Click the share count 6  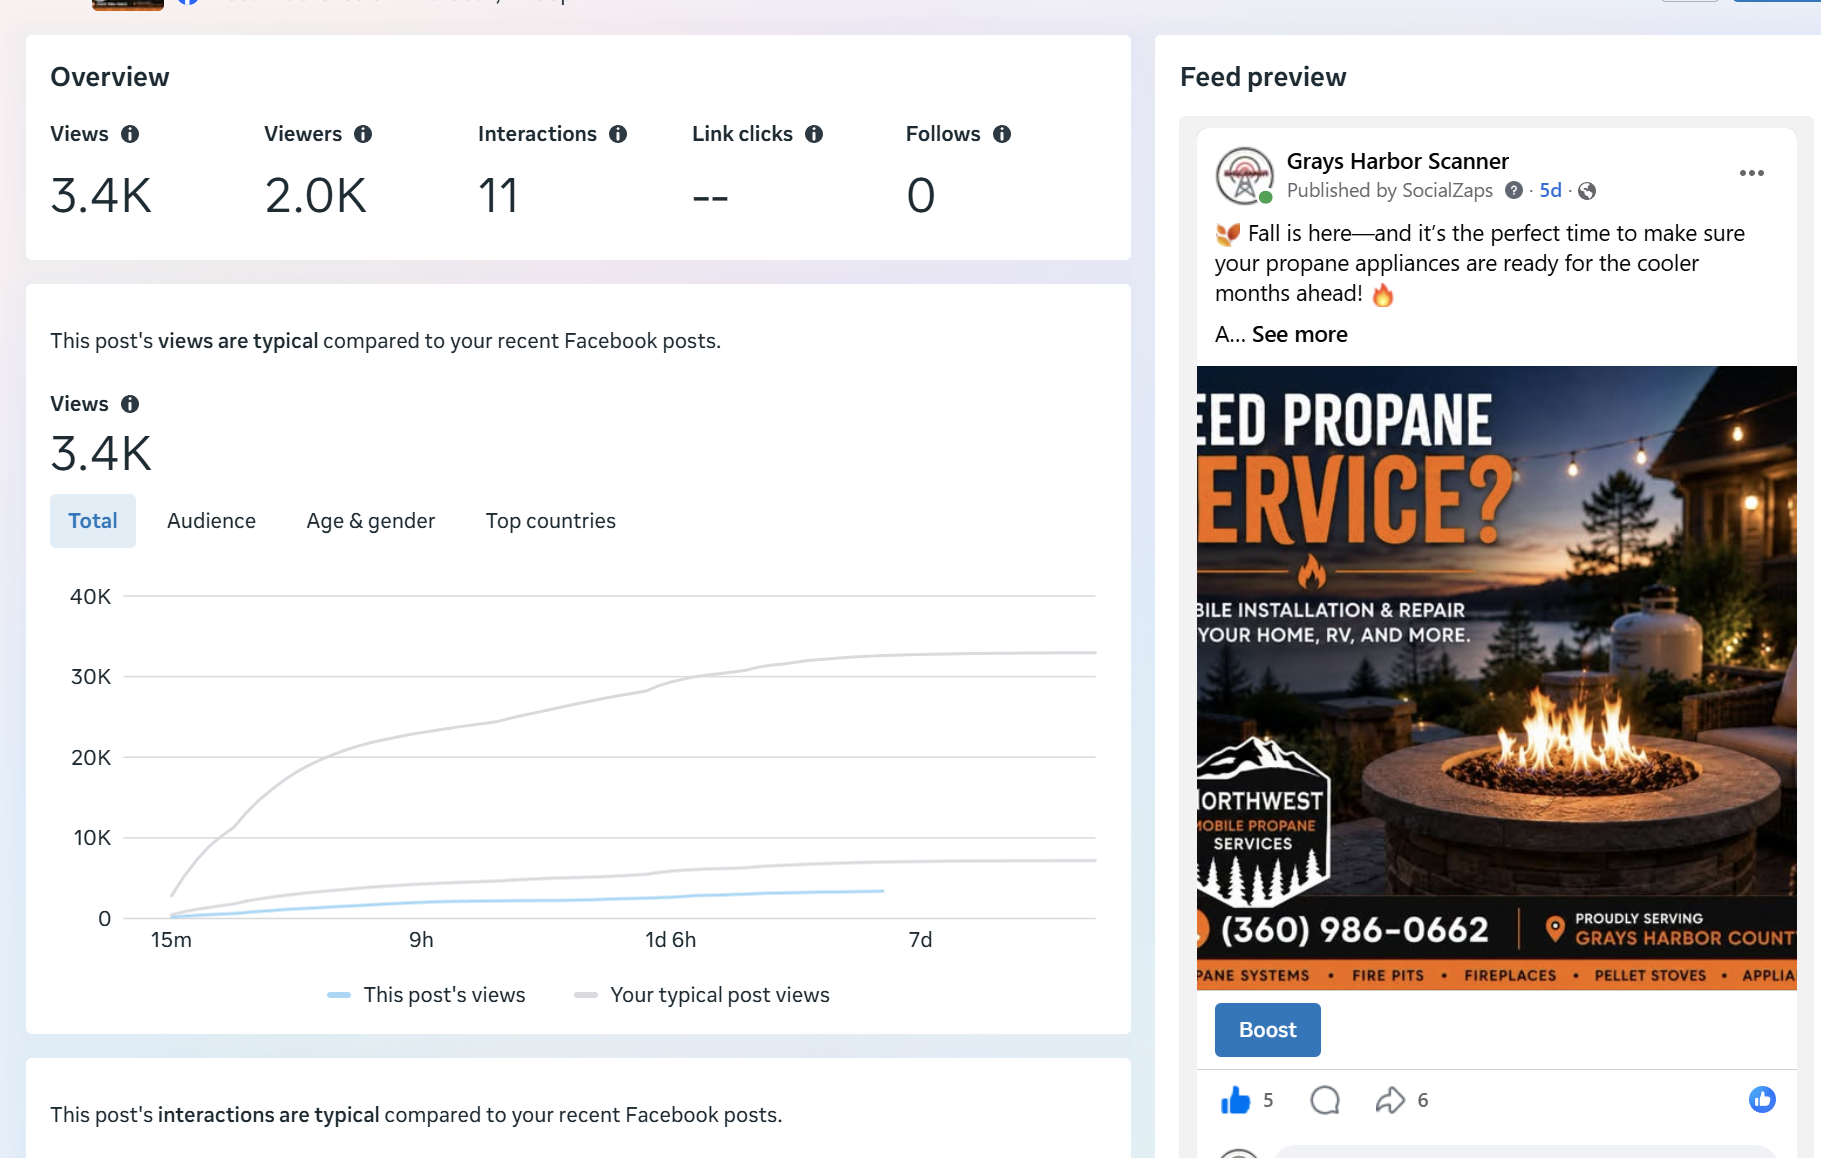pyautogui.click(x=1423, y=1101)
